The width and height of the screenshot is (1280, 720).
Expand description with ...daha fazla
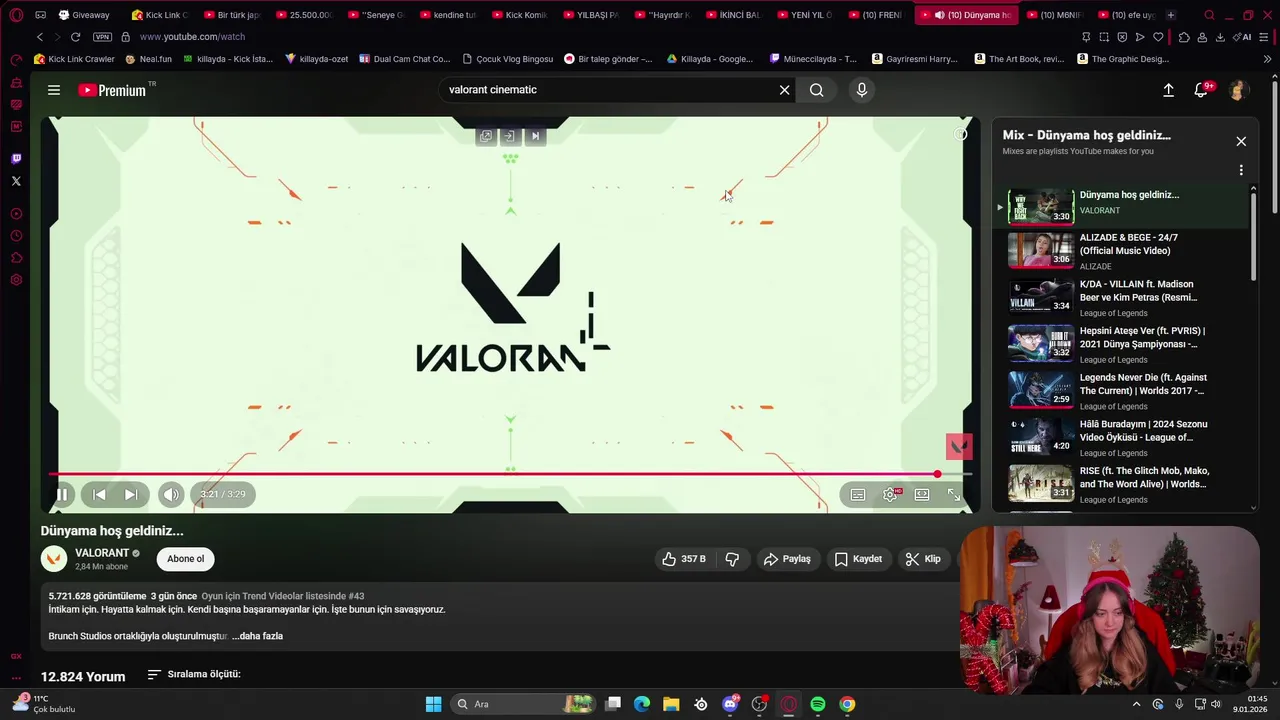(x=257, y=636)
